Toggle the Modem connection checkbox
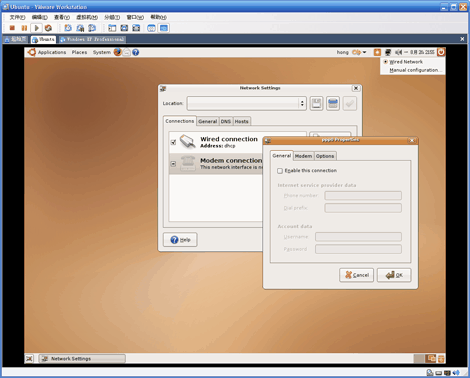470x378 pixels. pos(173,164)
